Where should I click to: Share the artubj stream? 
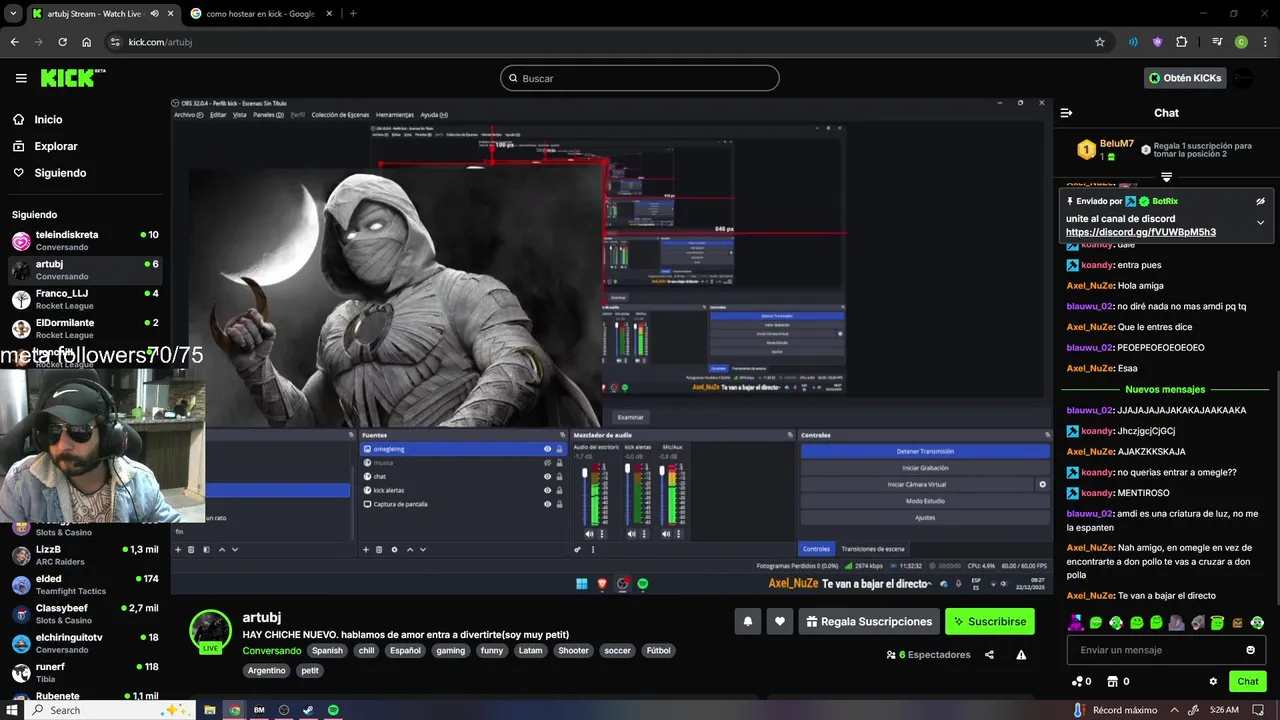(x=989, y=655)
